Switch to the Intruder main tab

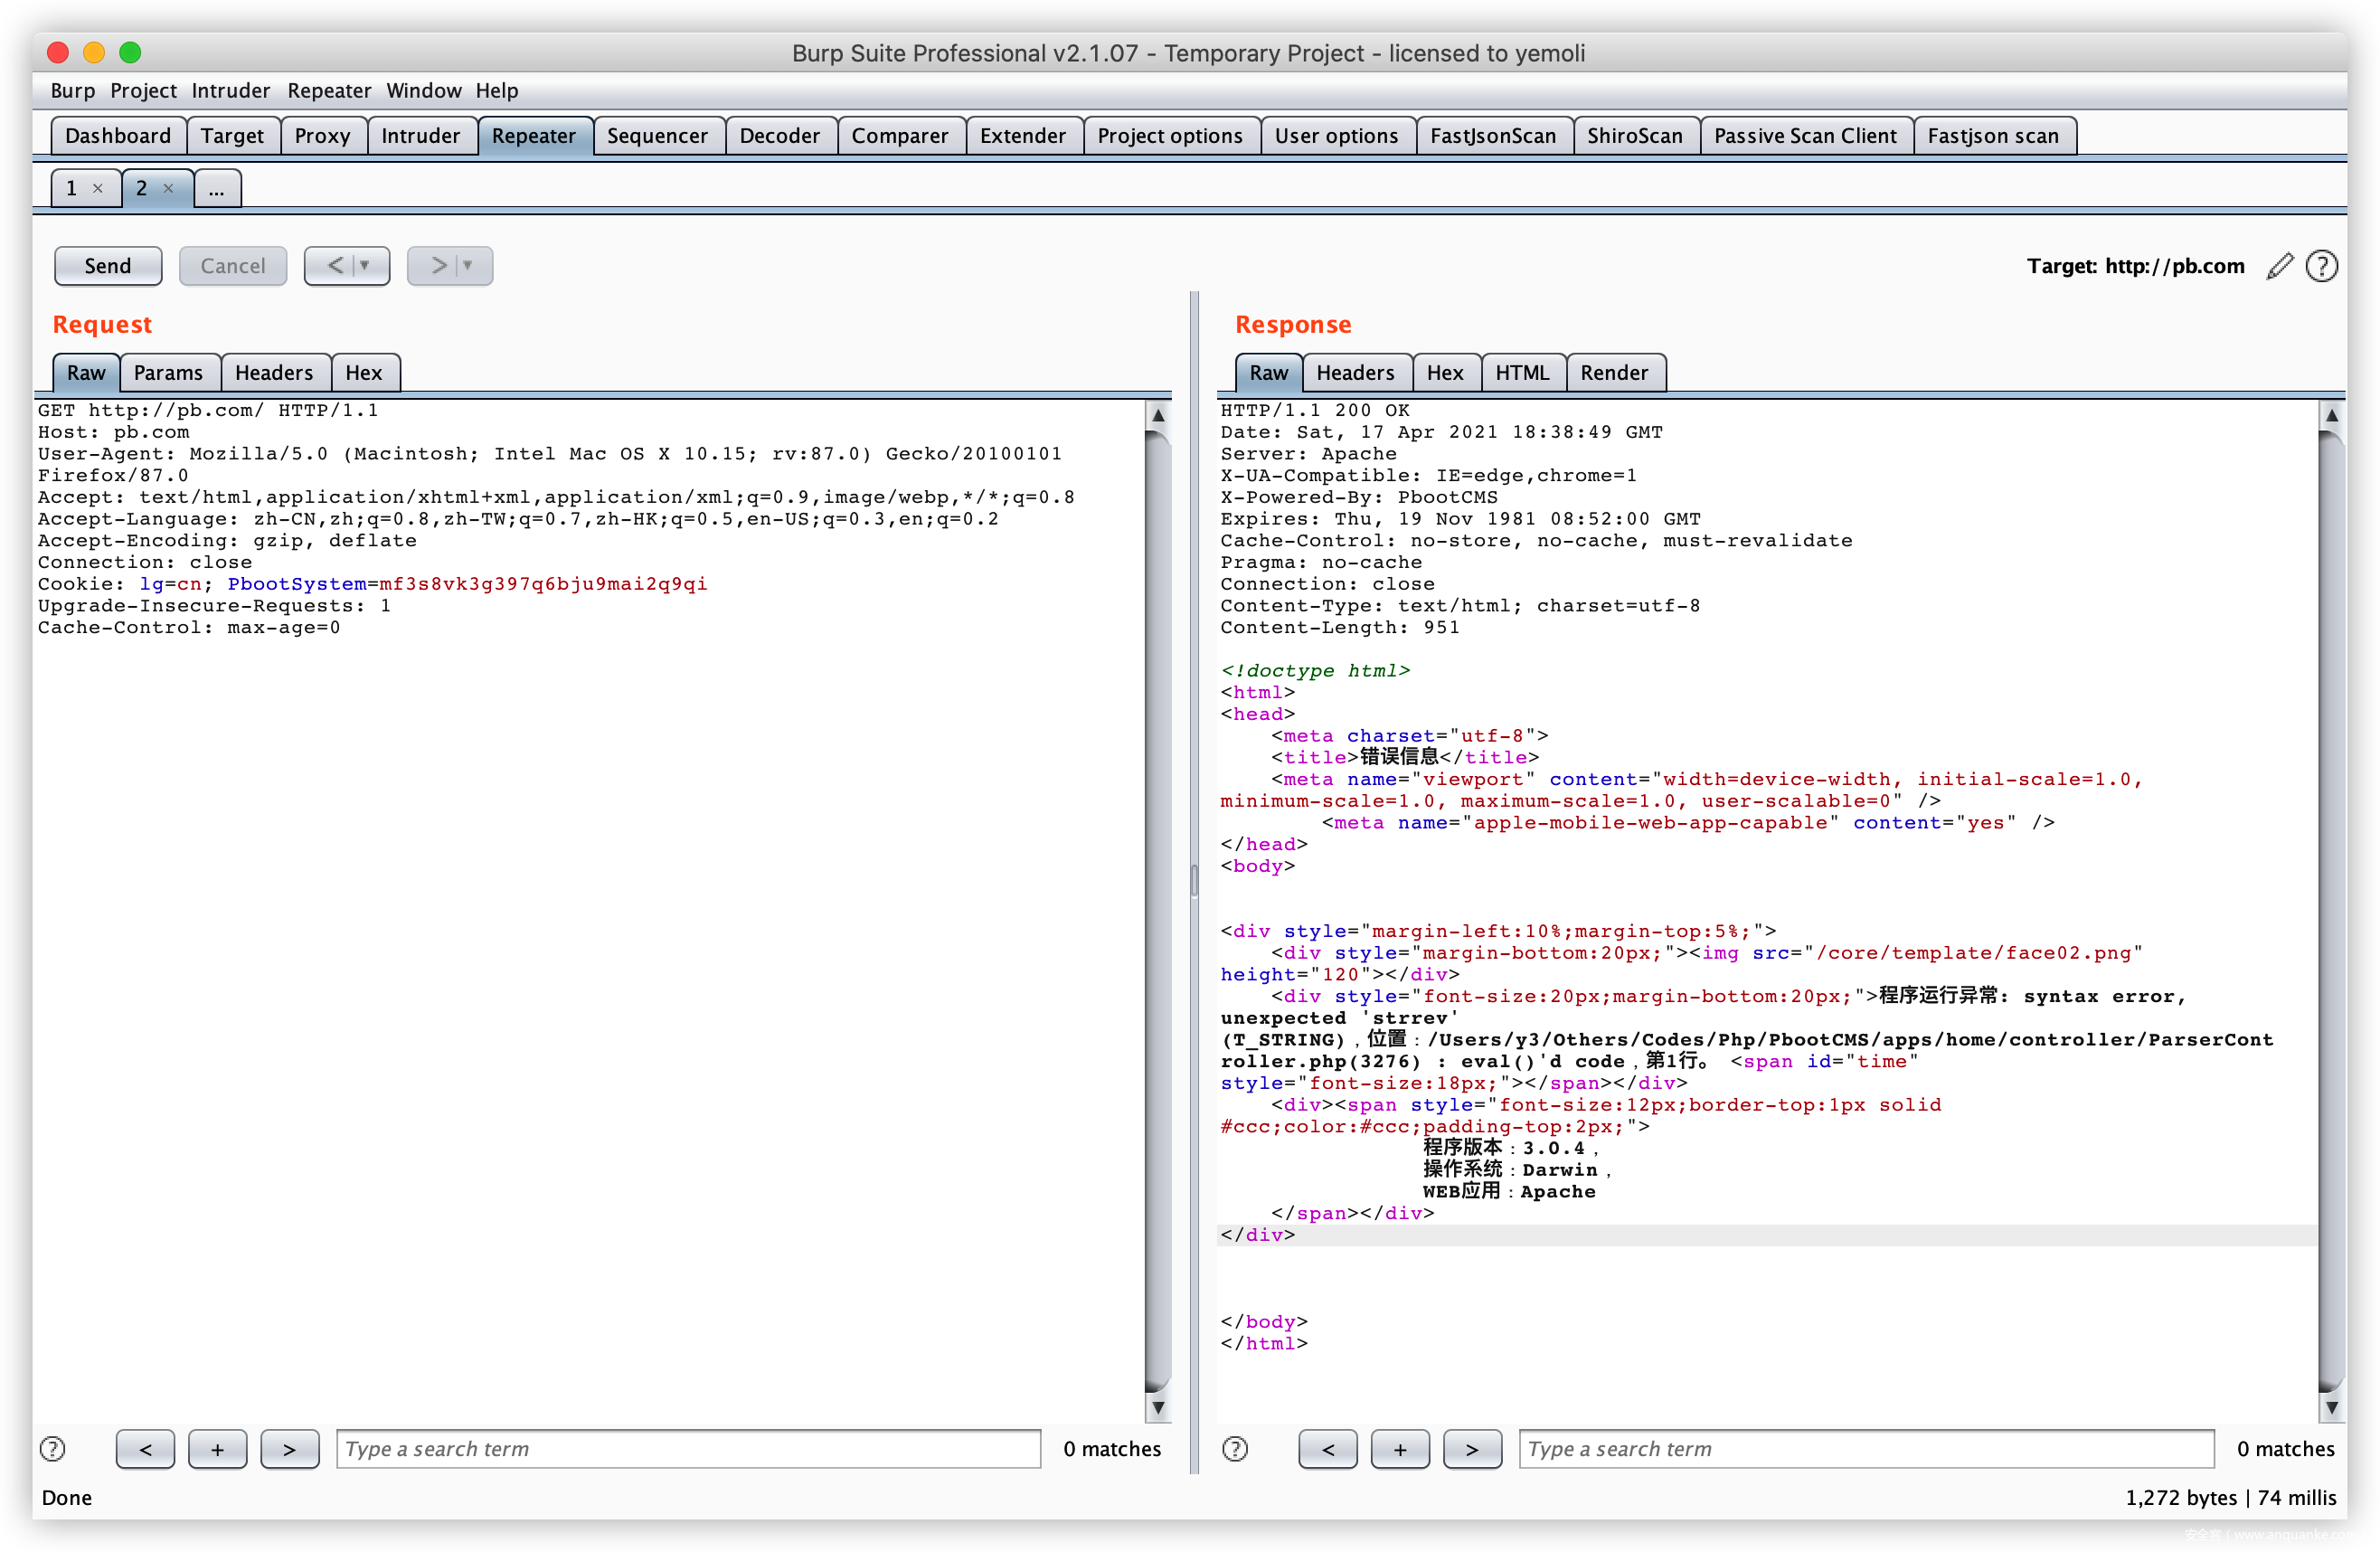[x=420, y=136]
